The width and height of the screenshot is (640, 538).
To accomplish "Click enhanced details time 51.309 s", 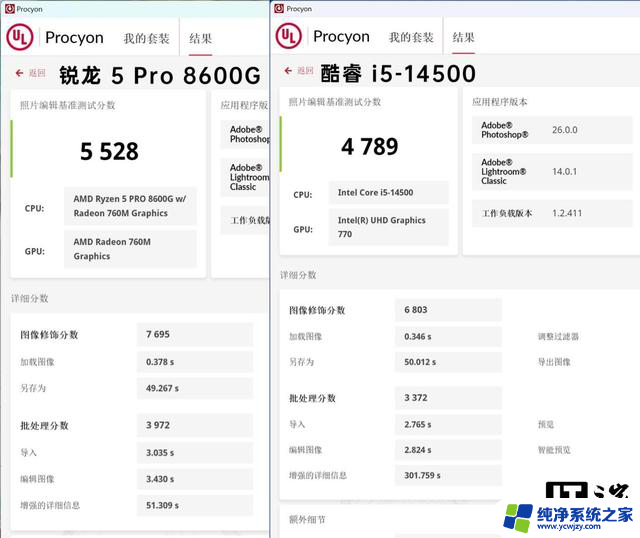I will (195, 505).
